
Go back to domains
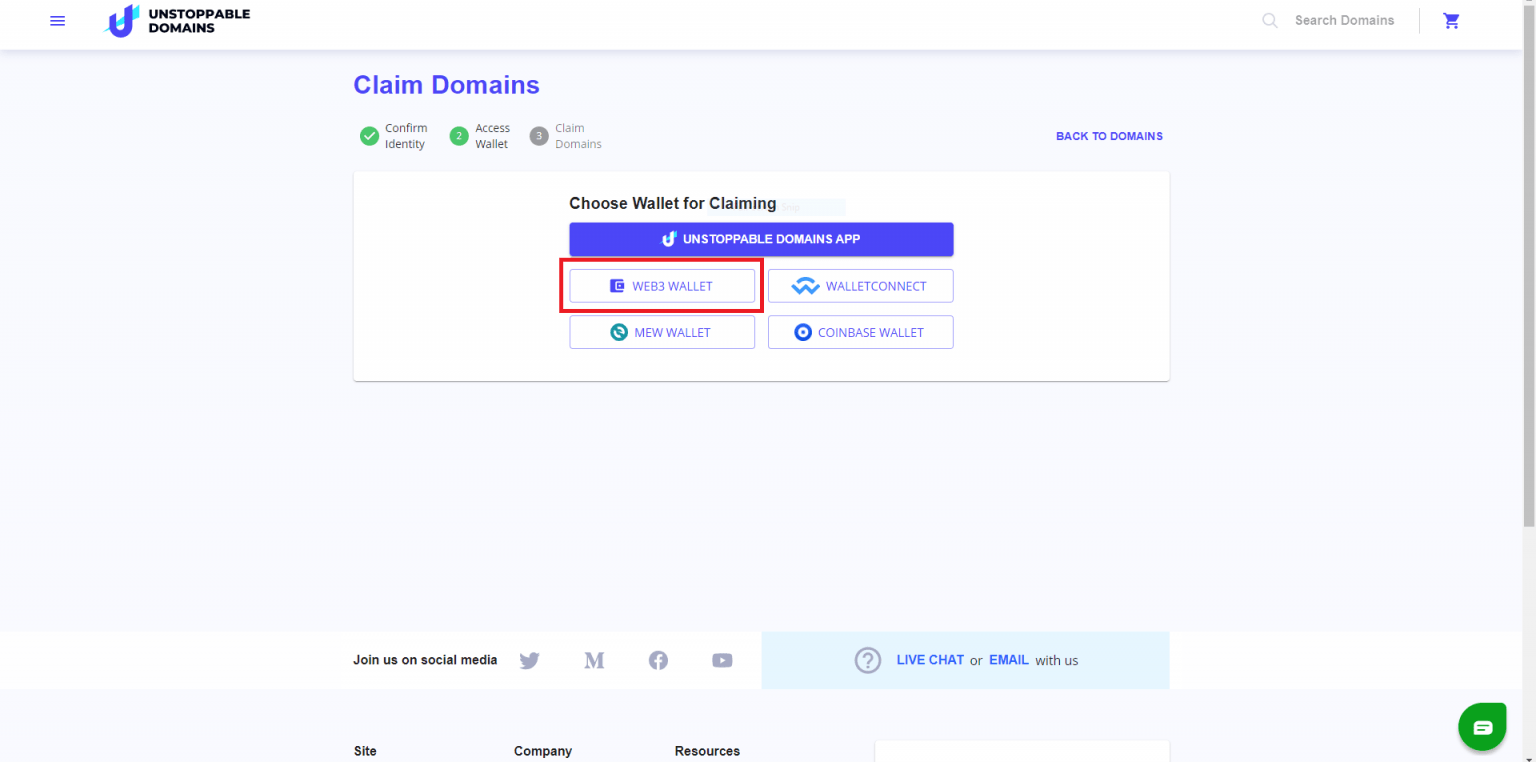[x=1109, y=136]
